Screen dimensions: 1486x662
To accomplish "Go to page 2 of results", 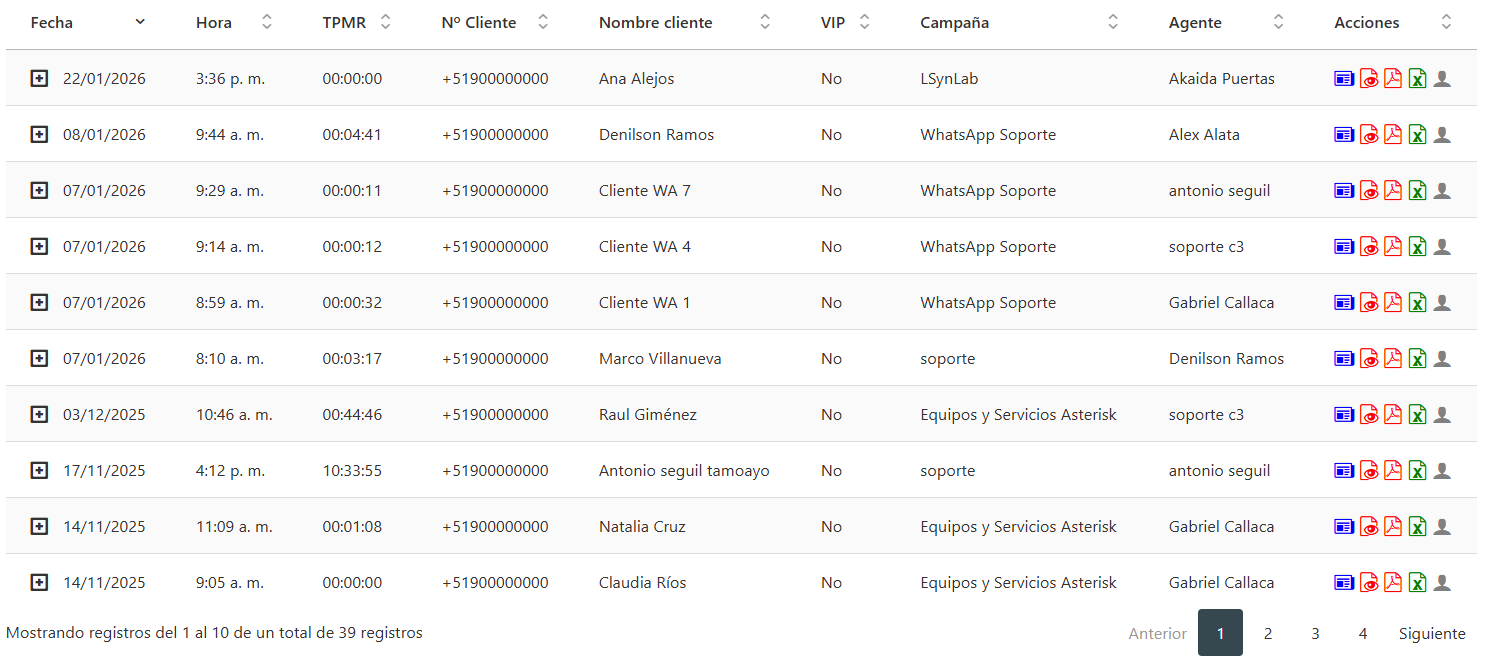I will [x=1267, y=634].
